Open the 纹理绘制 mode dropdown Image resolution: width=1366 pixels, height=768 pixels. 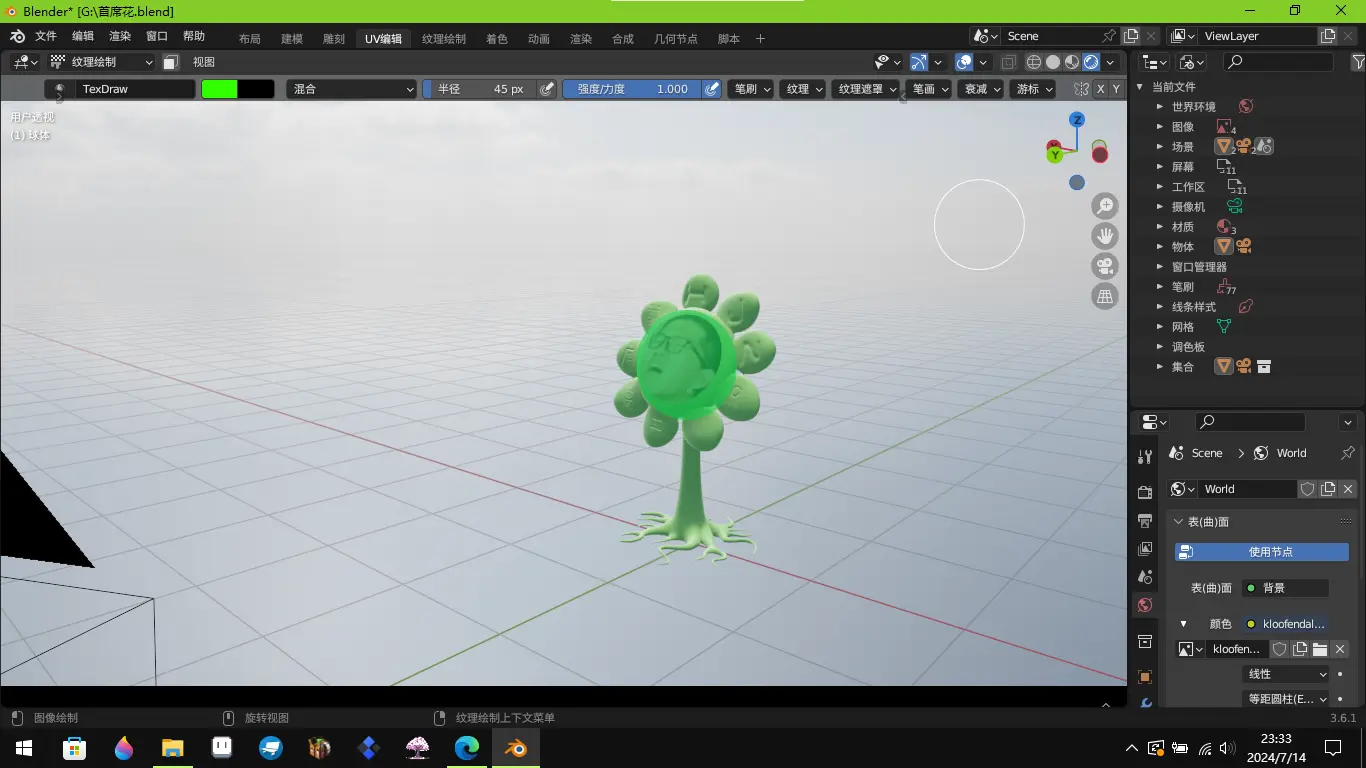tap(102, 62)
